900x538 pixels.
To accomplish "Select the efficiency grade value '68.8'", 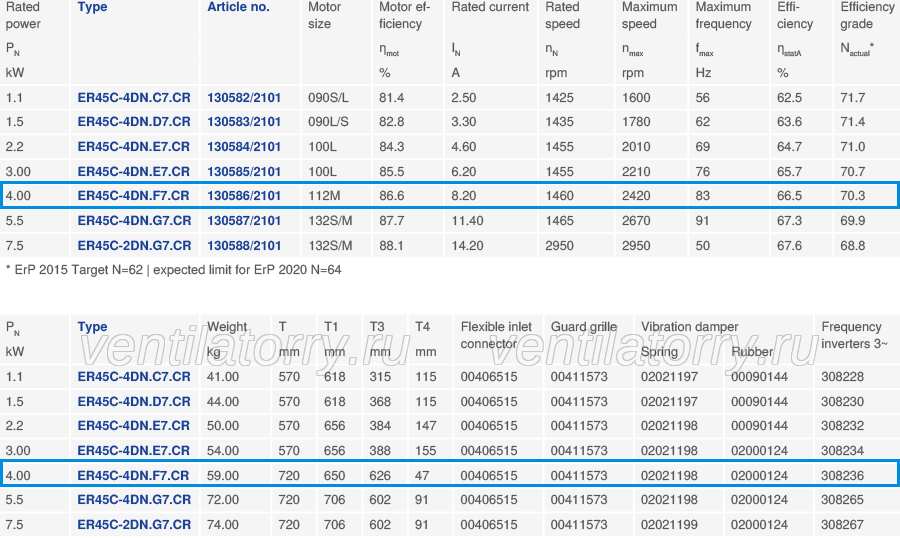I will pos(852,246).
